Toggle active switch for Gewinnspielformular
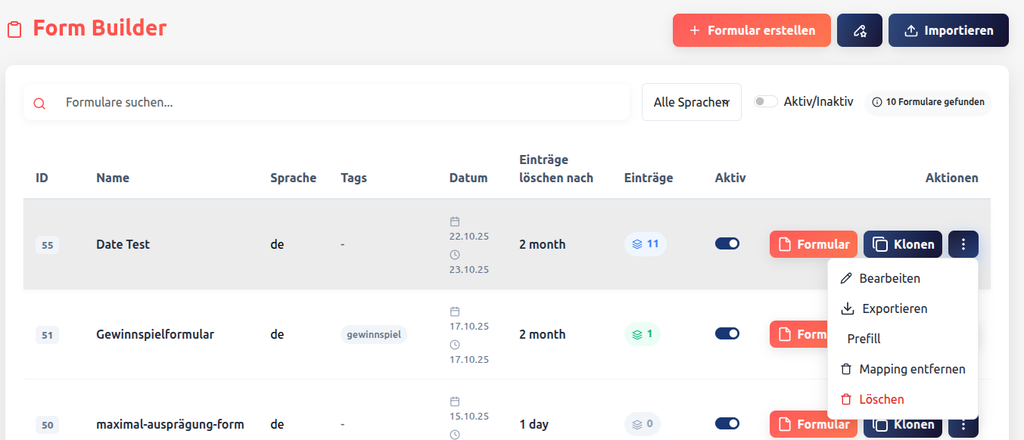This screenshot has height=440, width=1024. 728,334
